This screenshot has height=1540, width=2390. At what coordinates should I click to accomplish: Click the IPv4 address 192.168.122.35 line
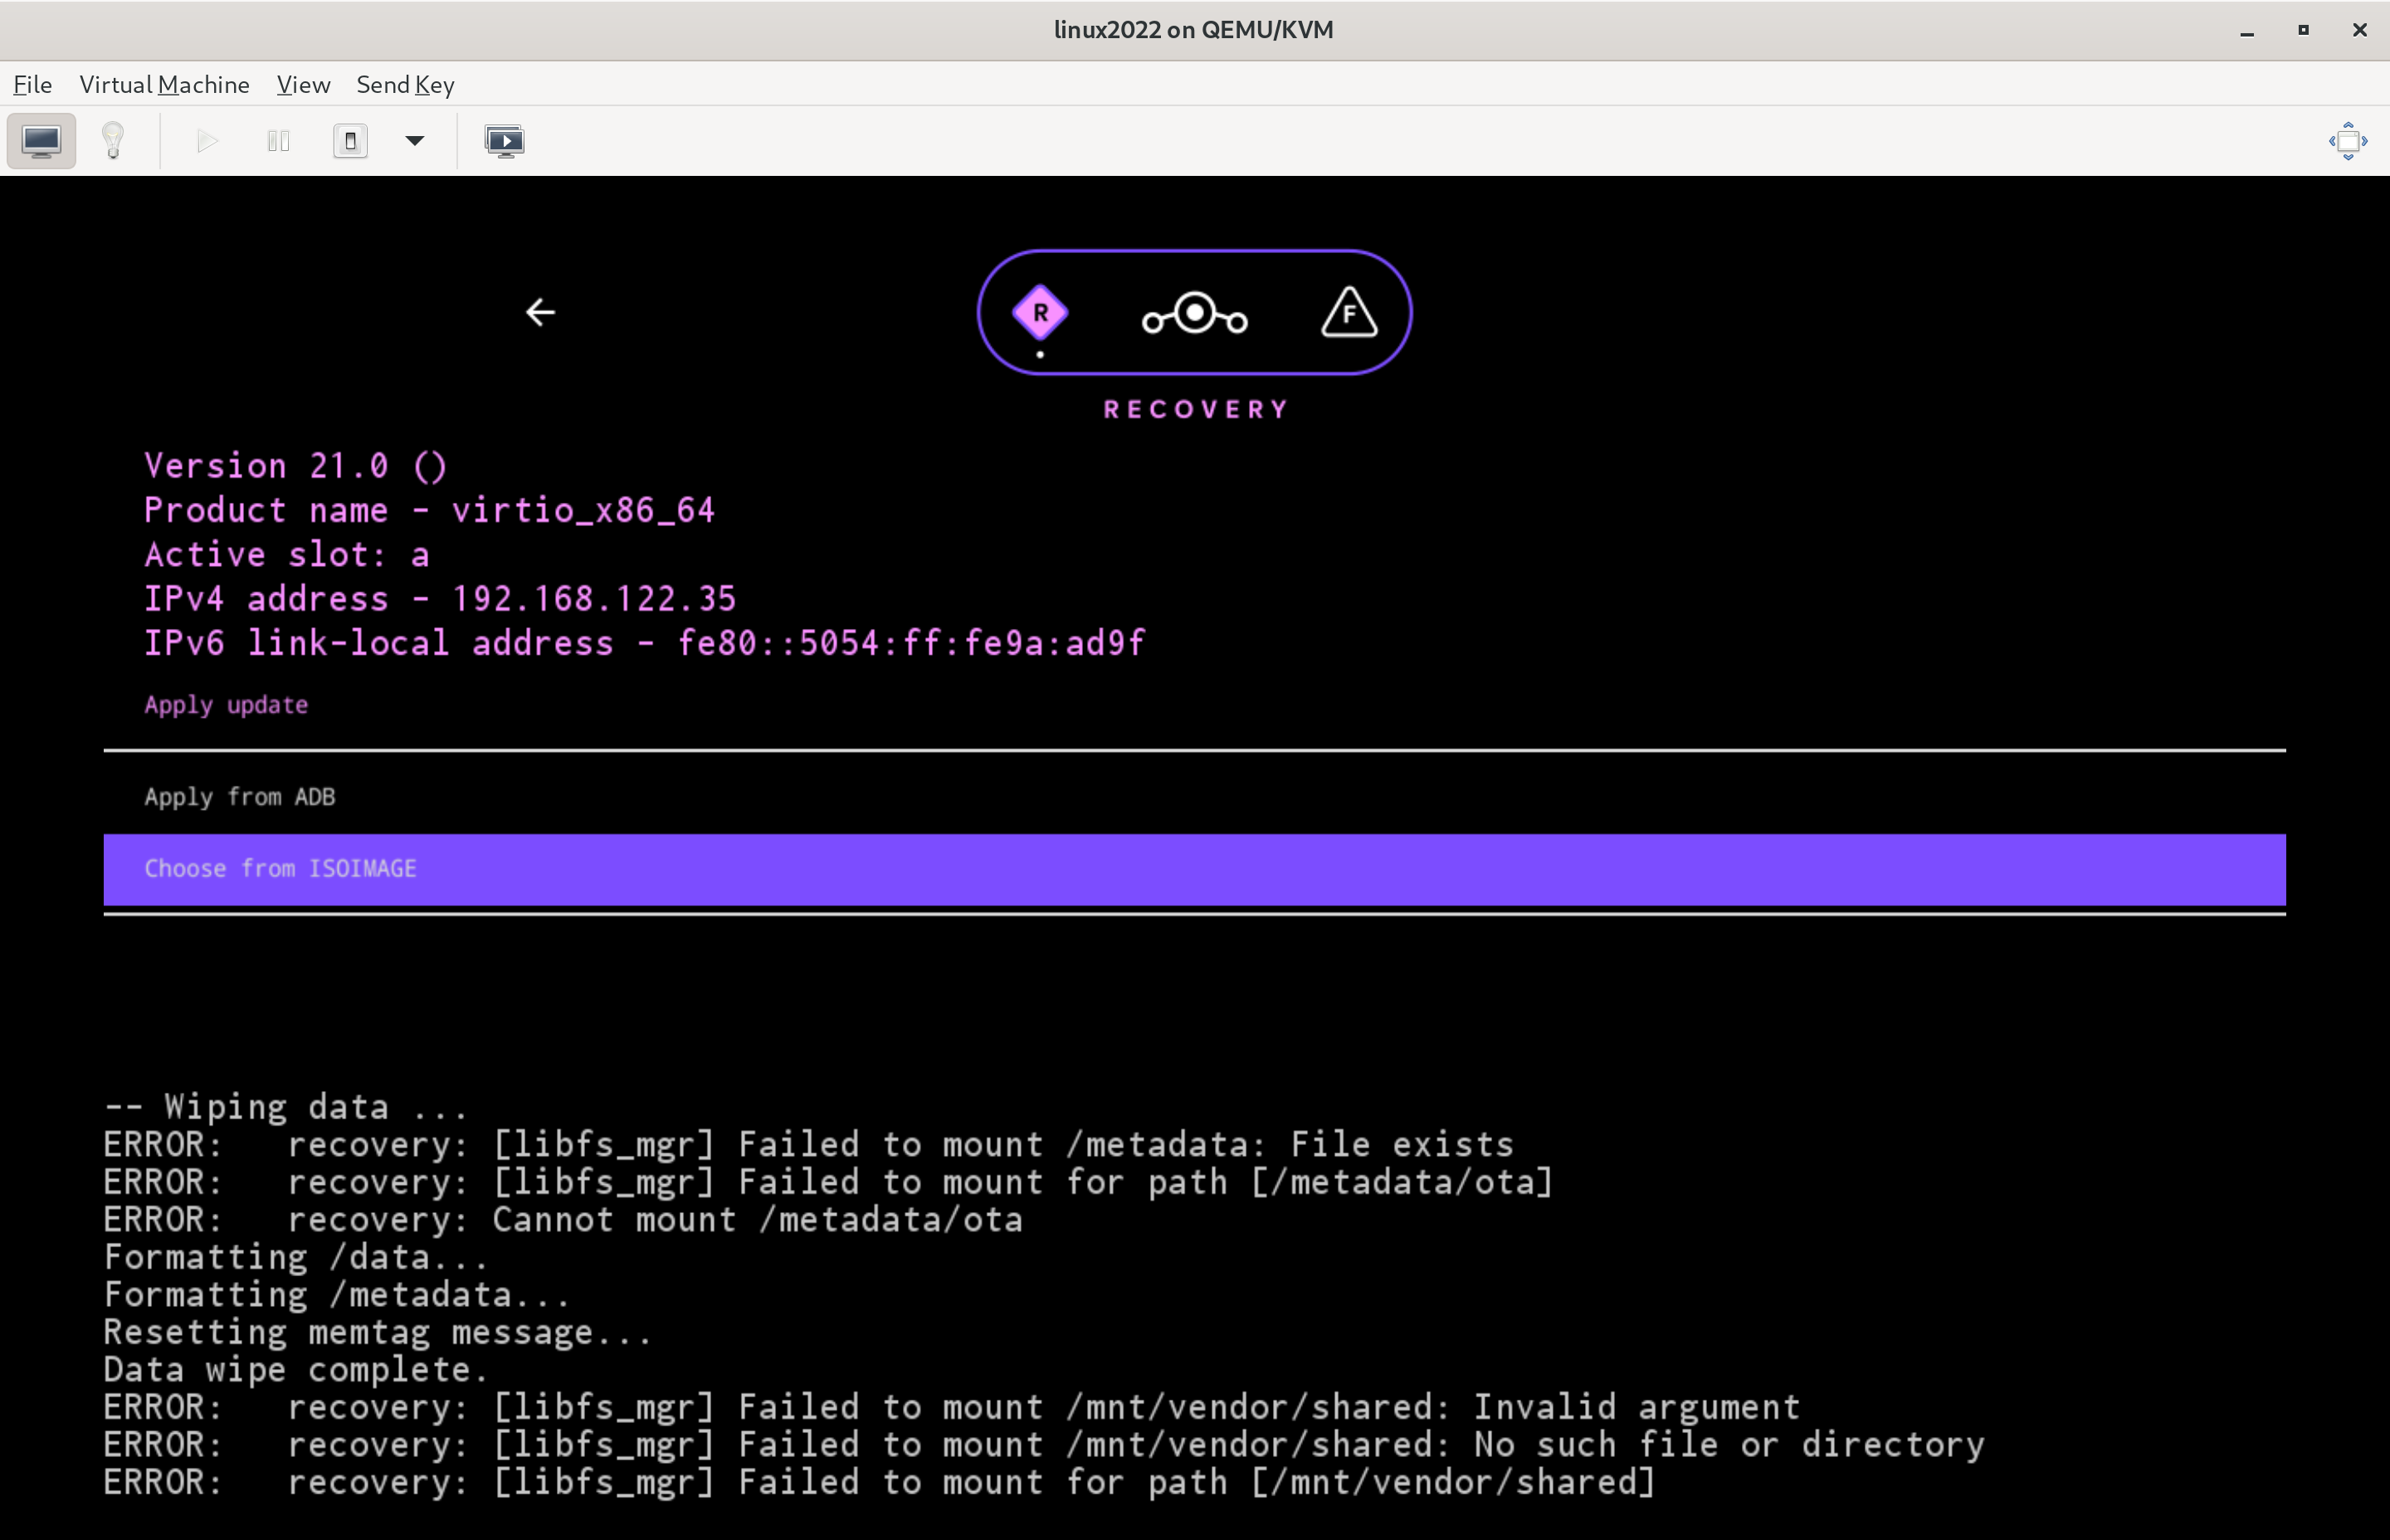440,599
